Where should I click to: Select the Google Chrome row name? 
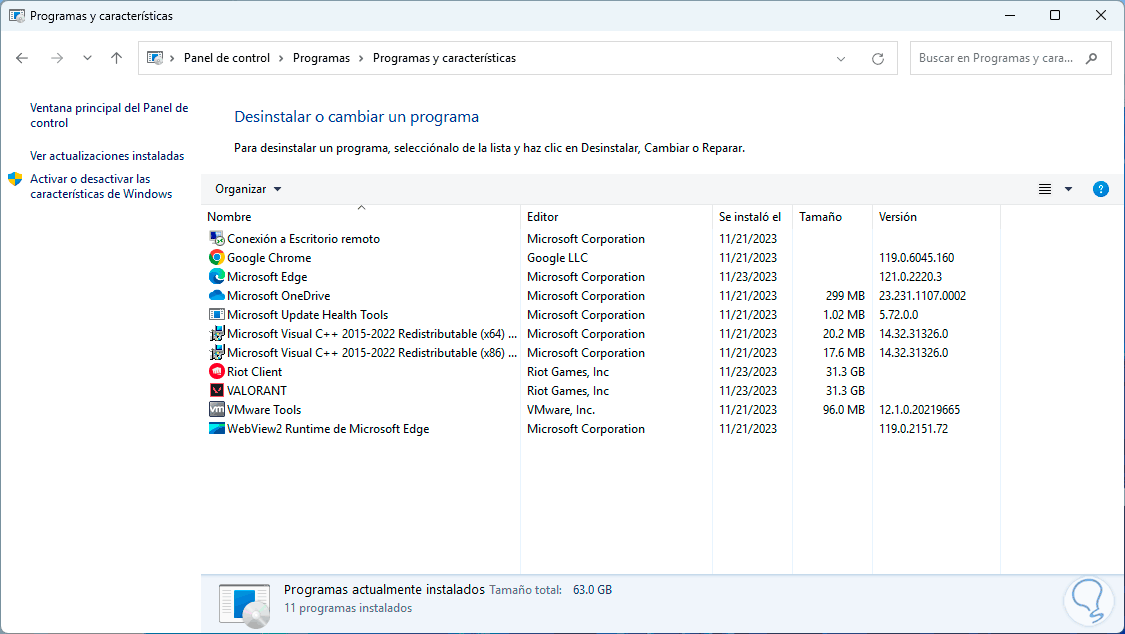coord(269,257)
